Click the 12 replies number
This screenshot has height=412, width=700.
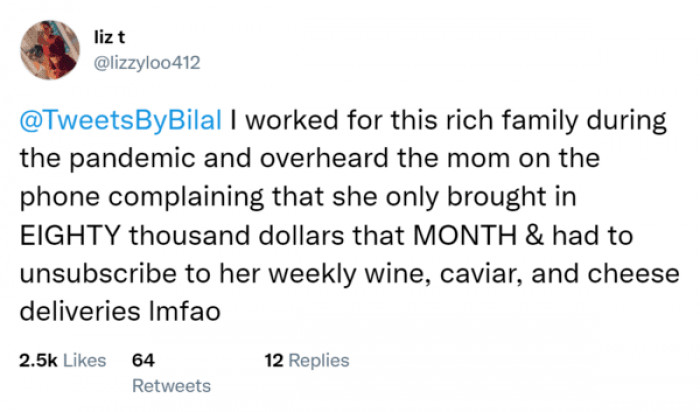click(273, 360)
